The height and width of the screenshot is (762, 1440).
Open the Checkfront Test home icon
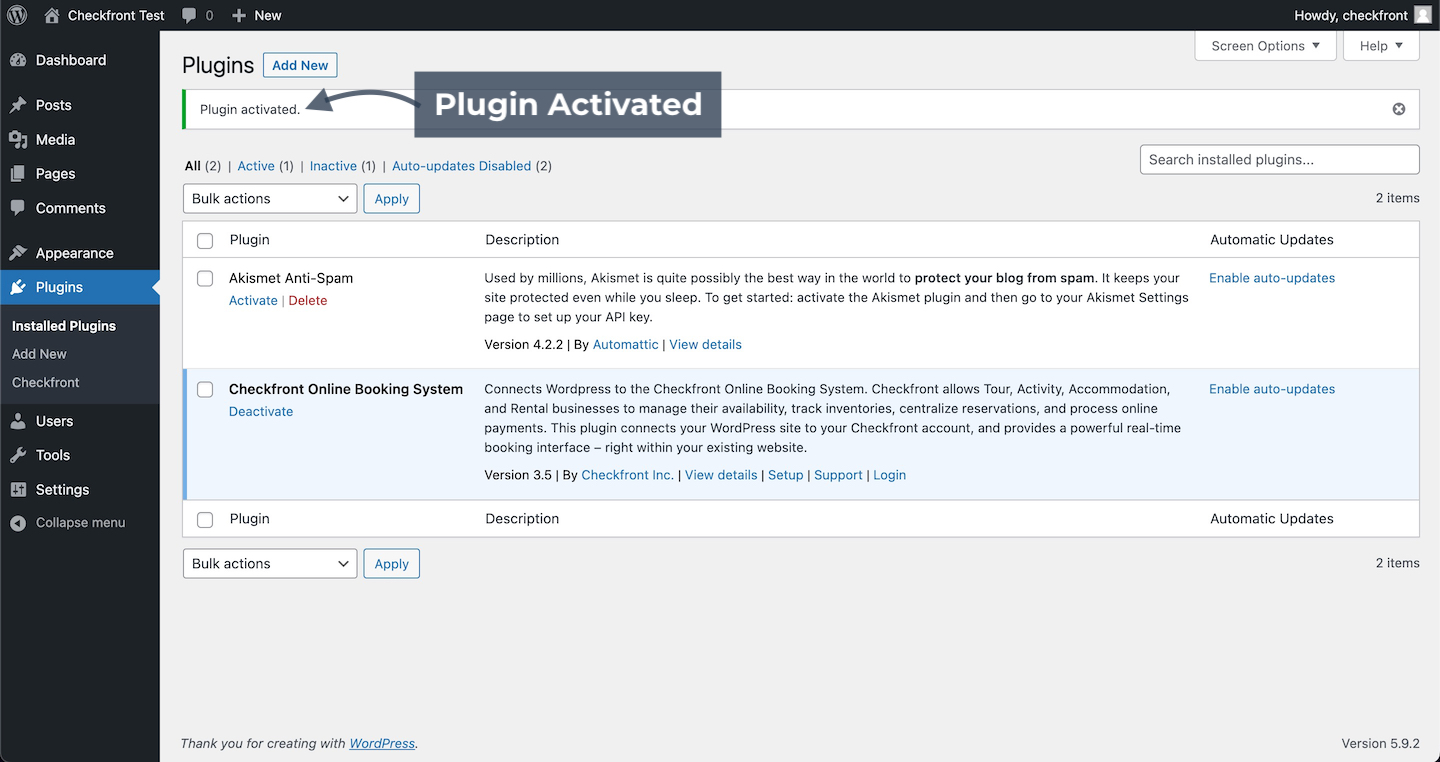[x=52, y=15]
